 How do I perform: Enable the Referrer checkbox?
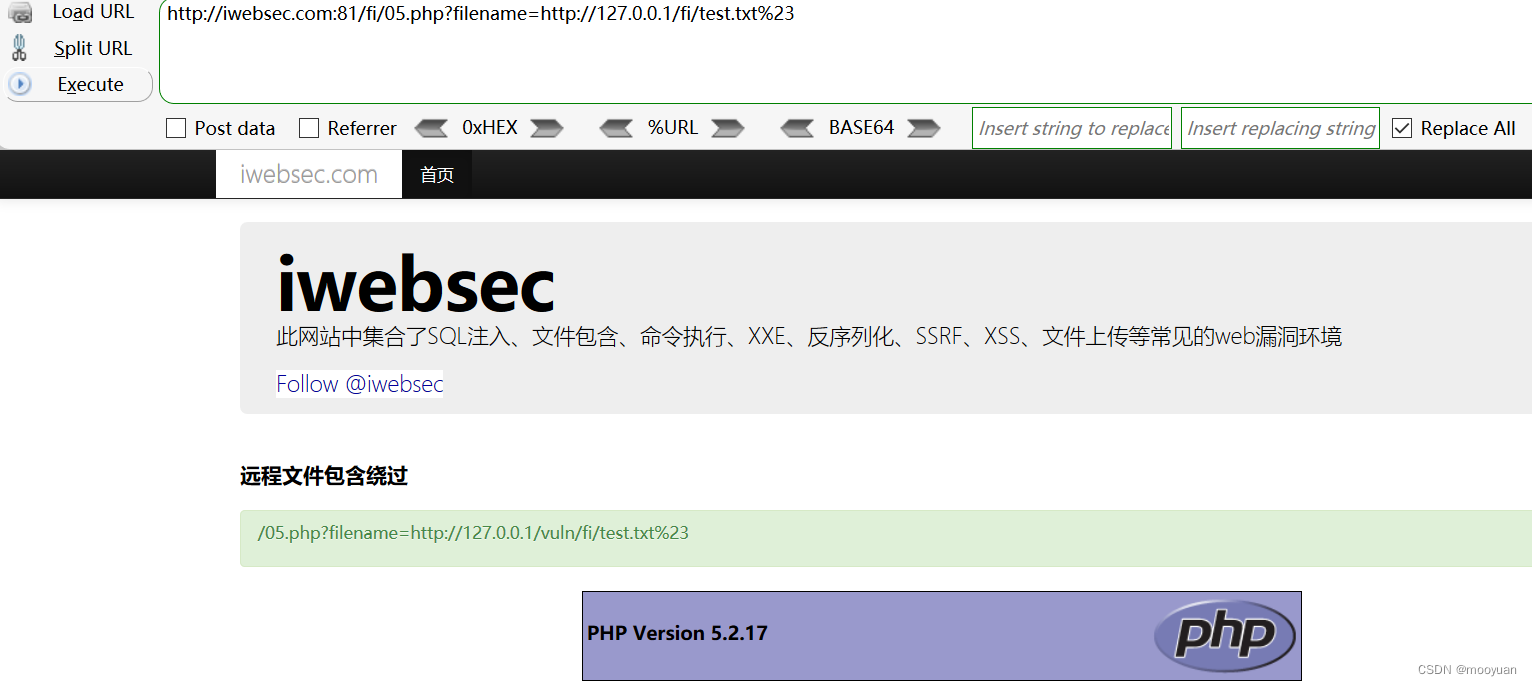tap(309, 128)
